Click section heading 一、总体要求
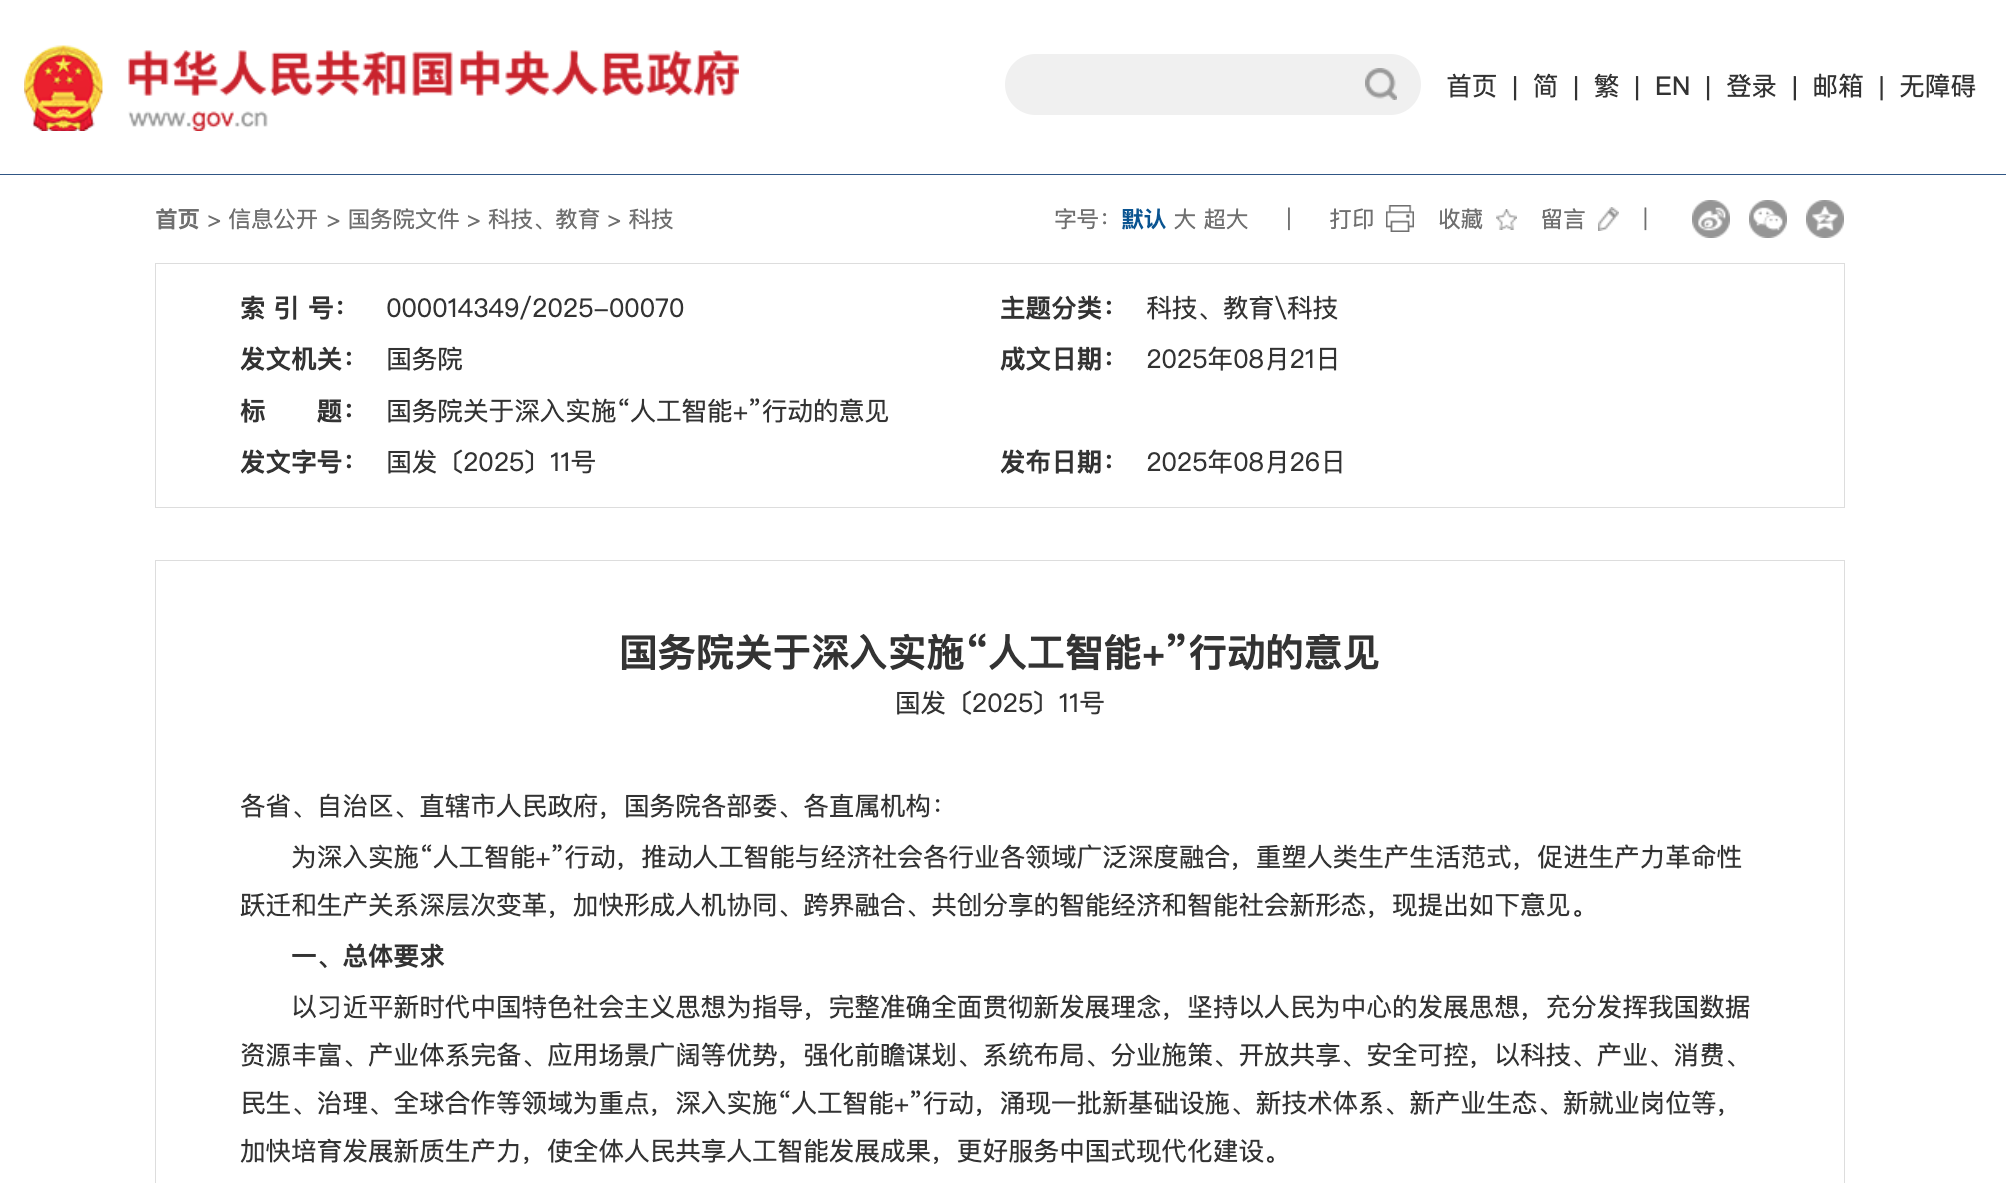 tap(368, 956)
